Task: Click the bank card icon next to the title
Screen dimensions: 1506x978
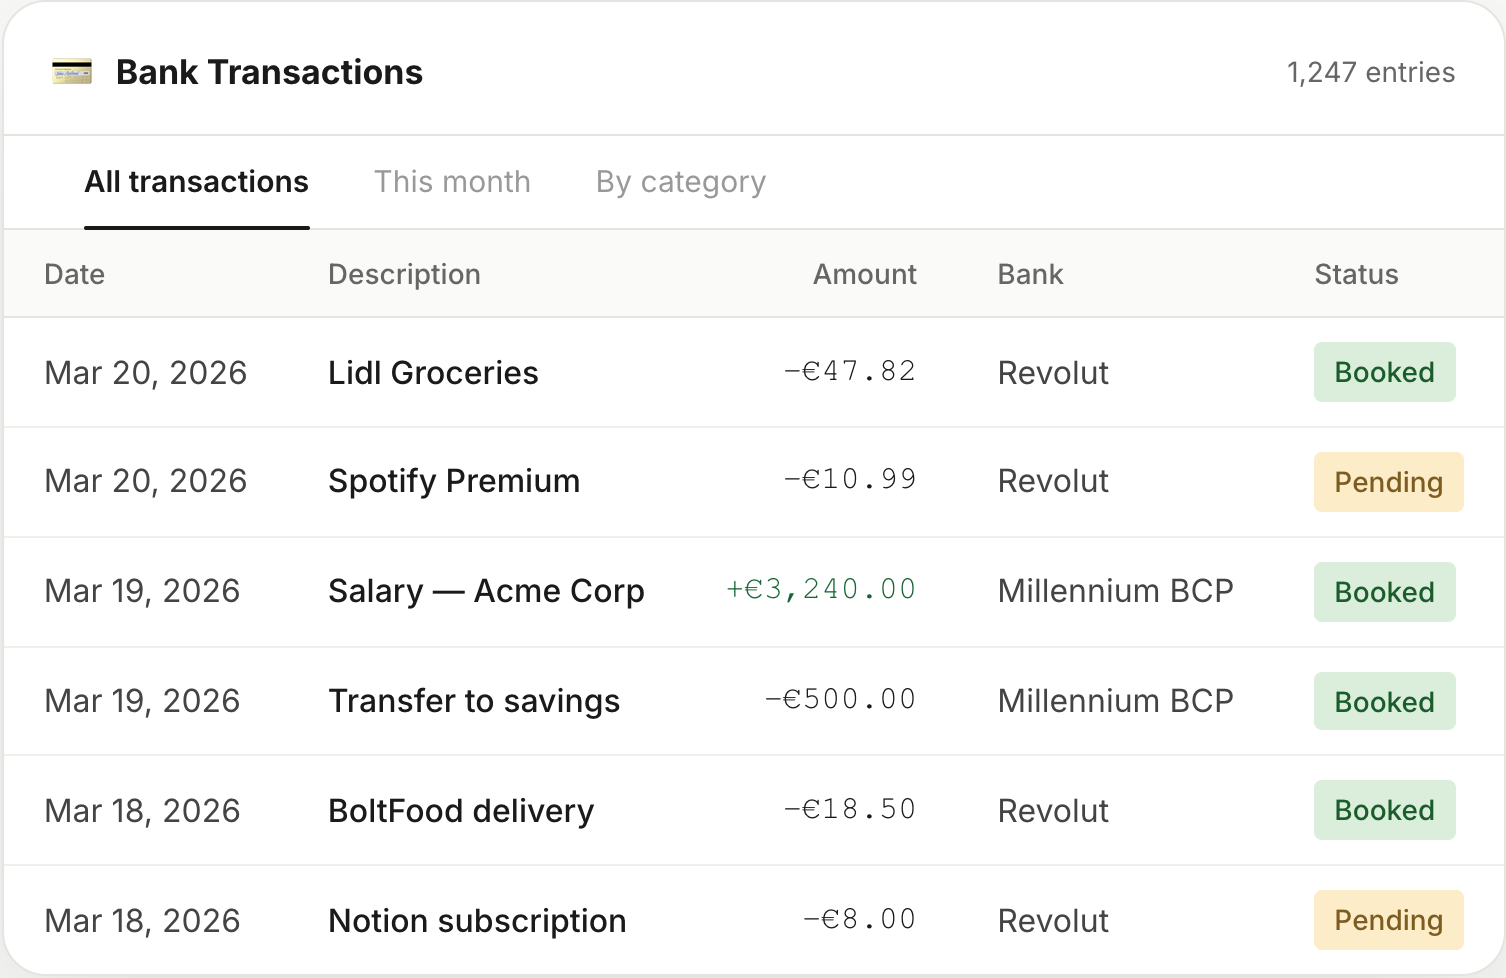Action: (71, 72)
